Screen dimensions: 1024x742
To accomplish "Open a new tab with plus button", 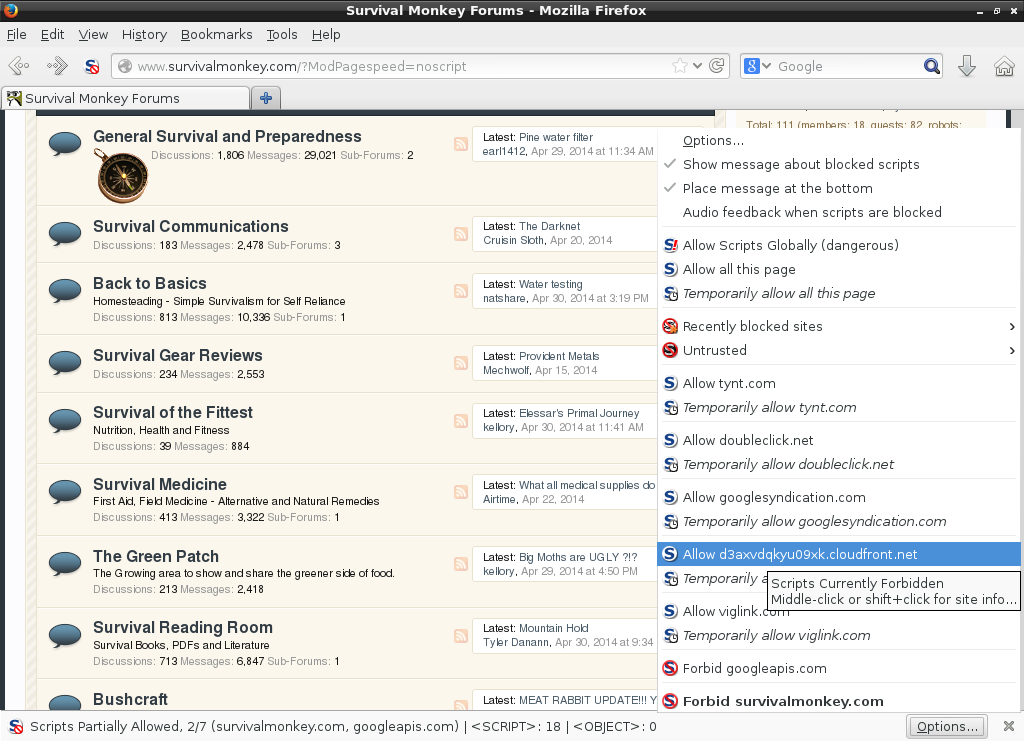I will click(266, 98).
